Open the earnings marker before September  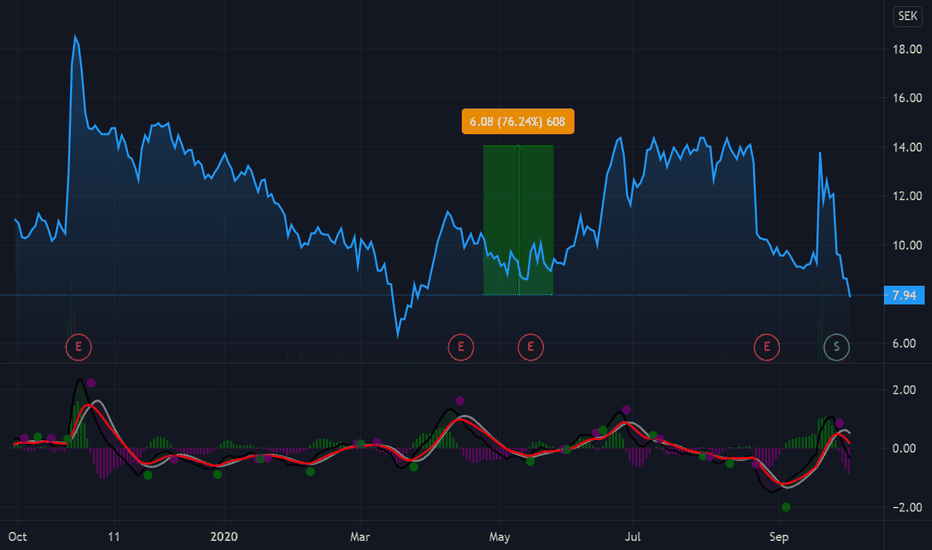(767, 347)
